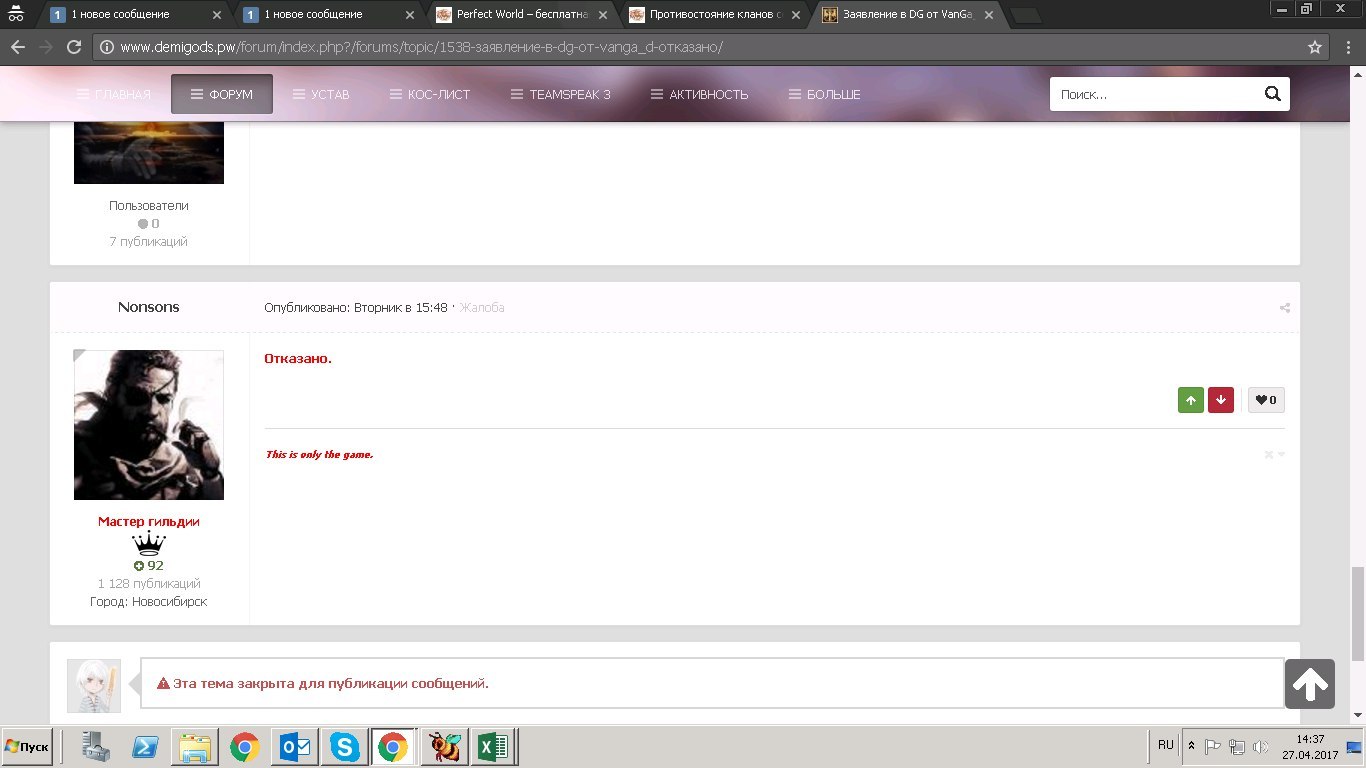This screenshot has height=768, width=1366.
Task: Bookmark this page with the star icon
Action: [x=1315, y=47]
